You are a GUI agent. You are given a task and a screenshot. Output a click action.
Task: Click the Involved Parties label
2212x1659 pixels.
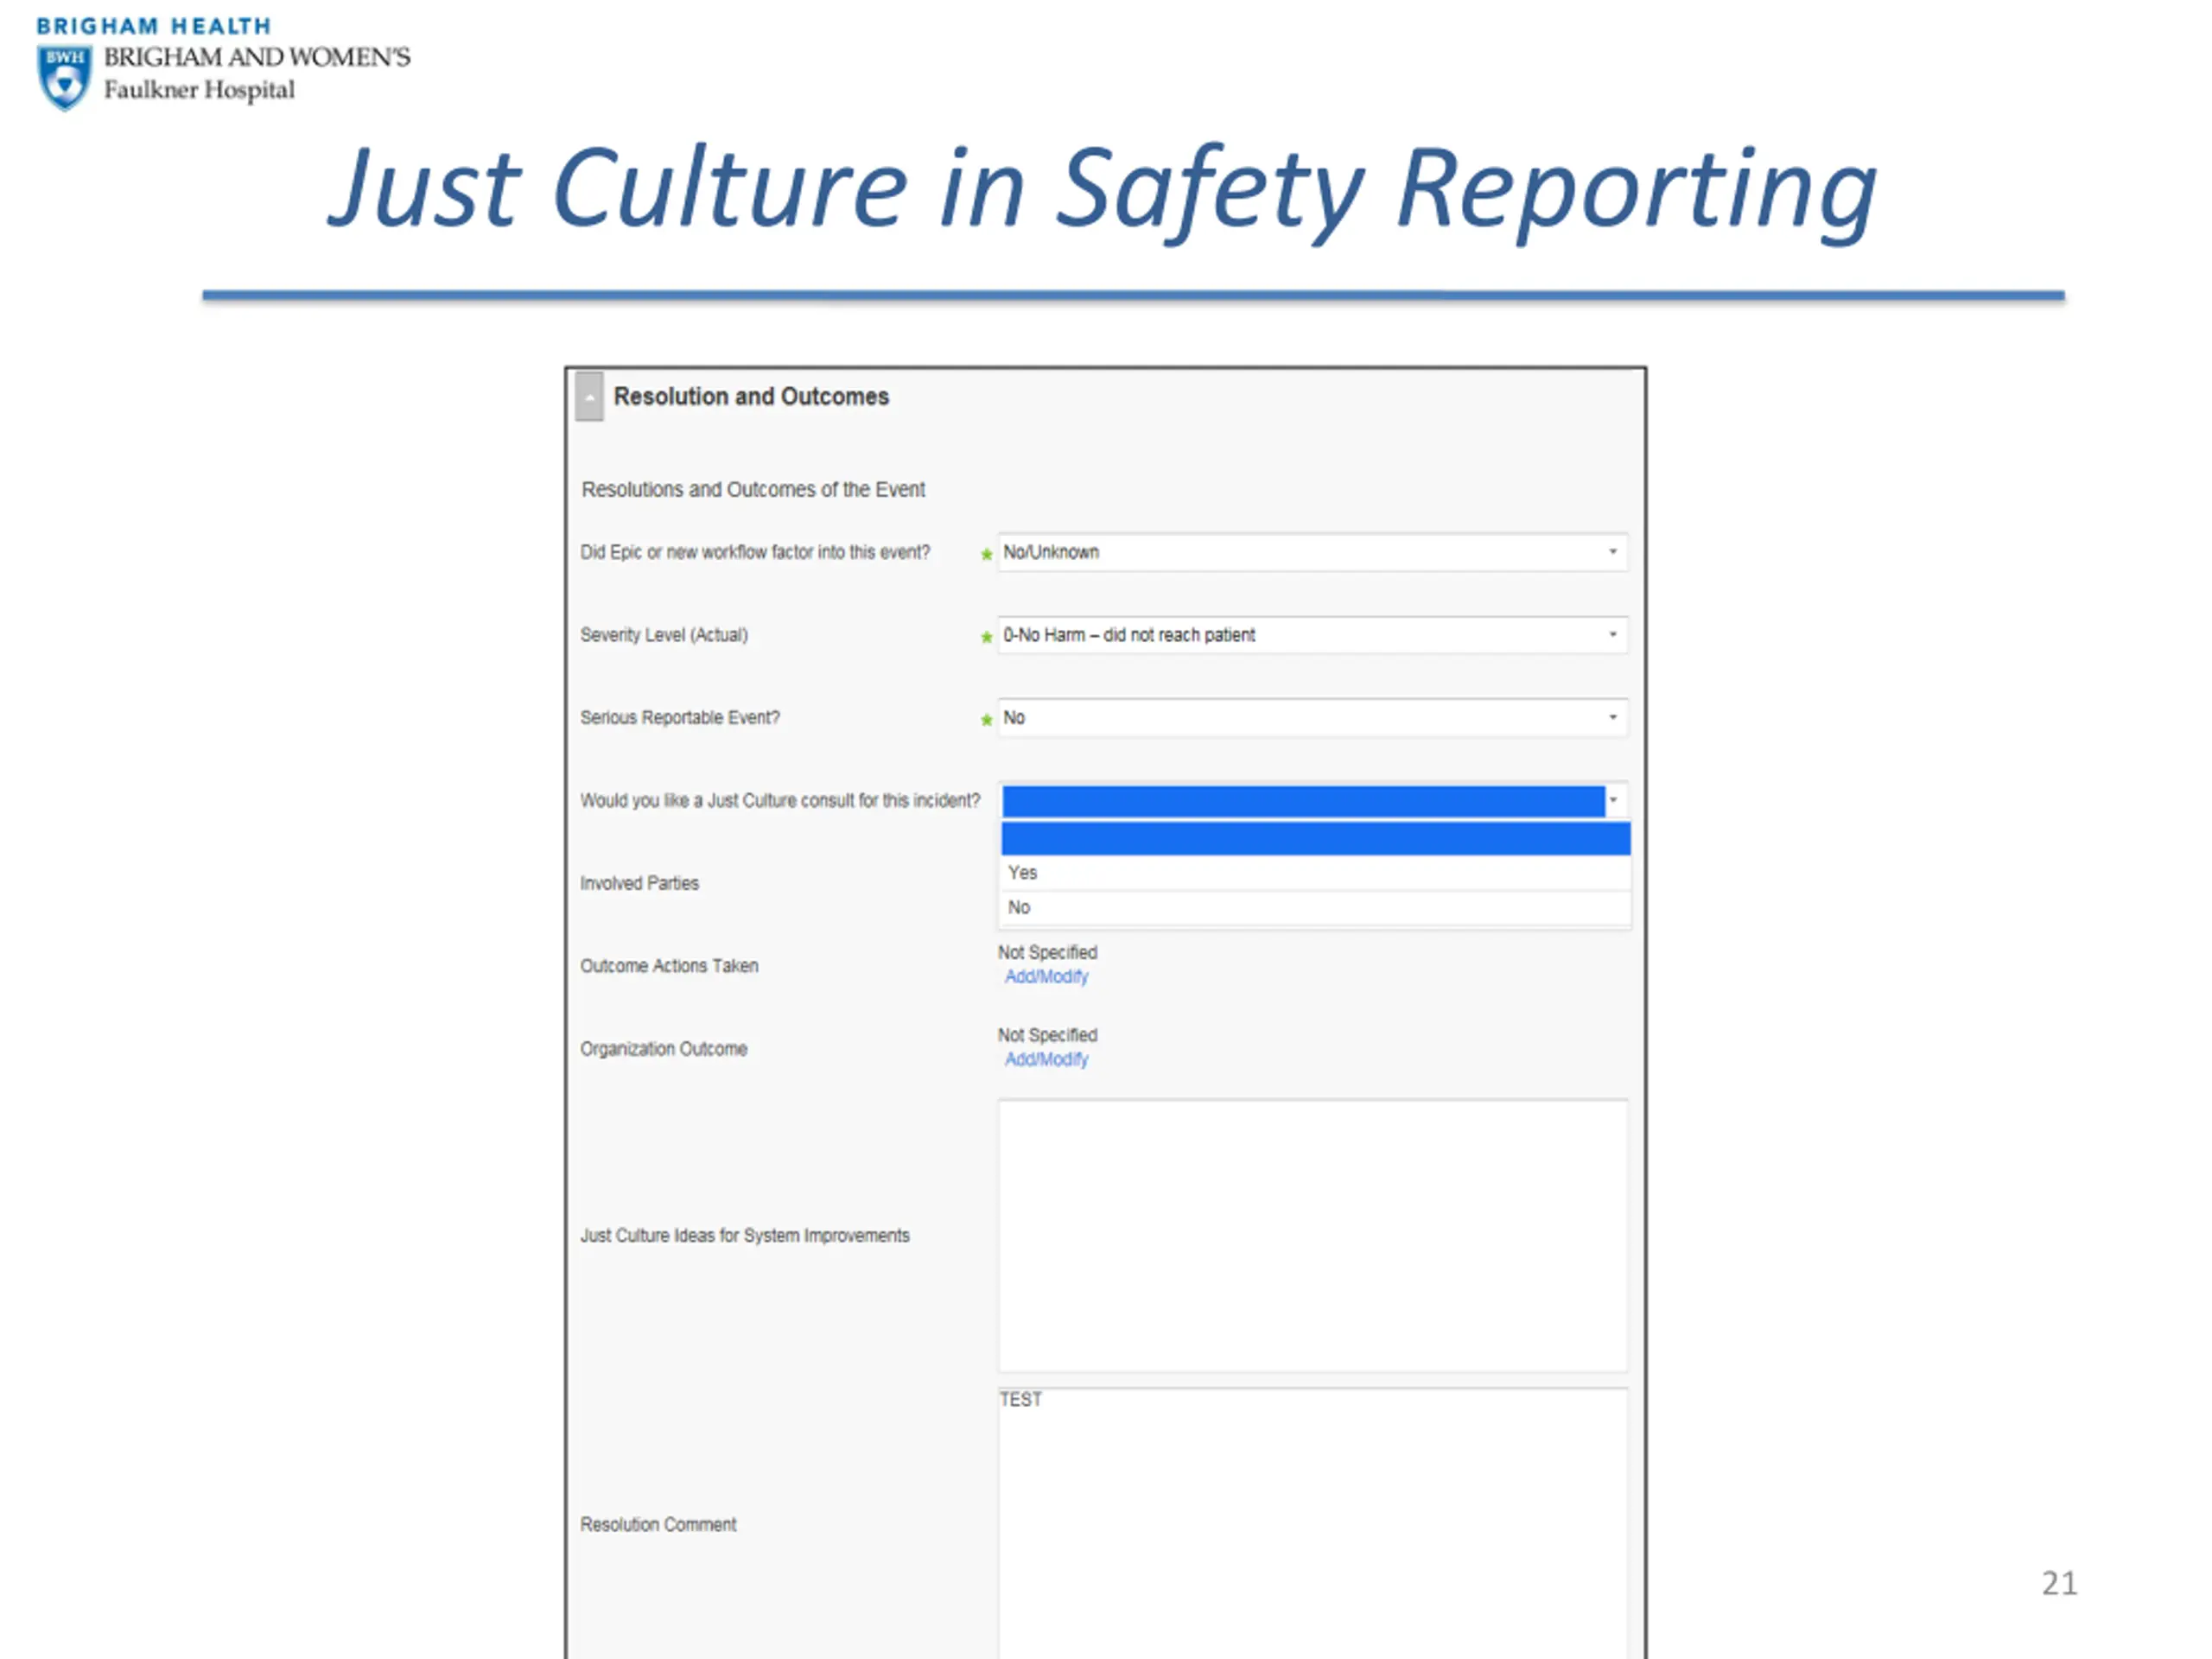point(639,883)
